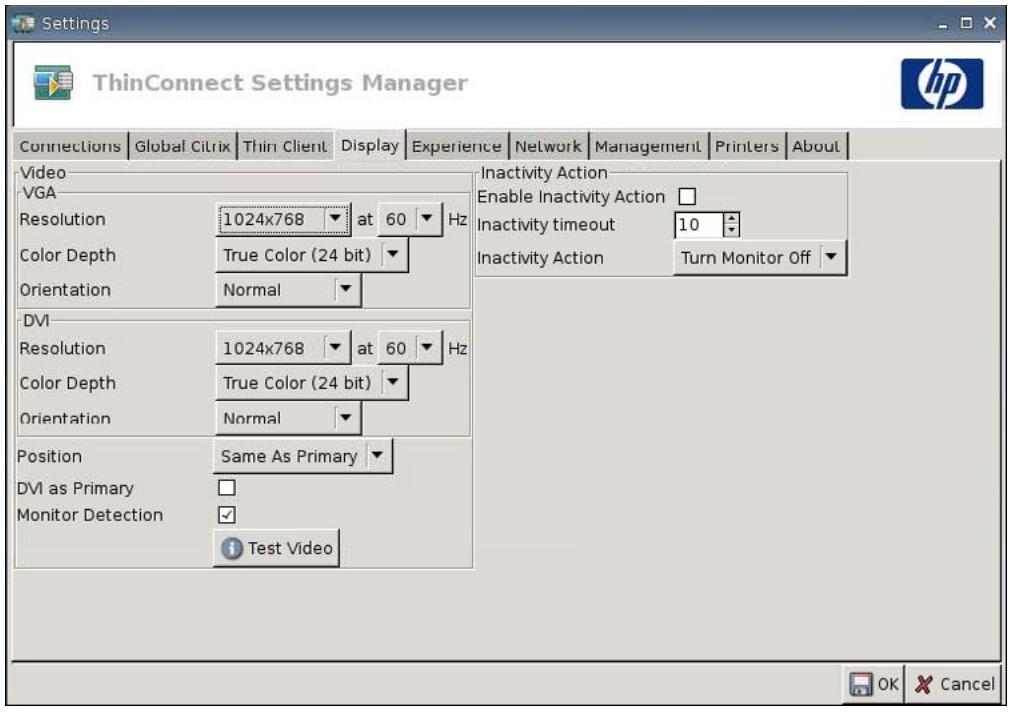Click the Settings window title bar icon
The image size is (1012, 712).
(23, 24)
